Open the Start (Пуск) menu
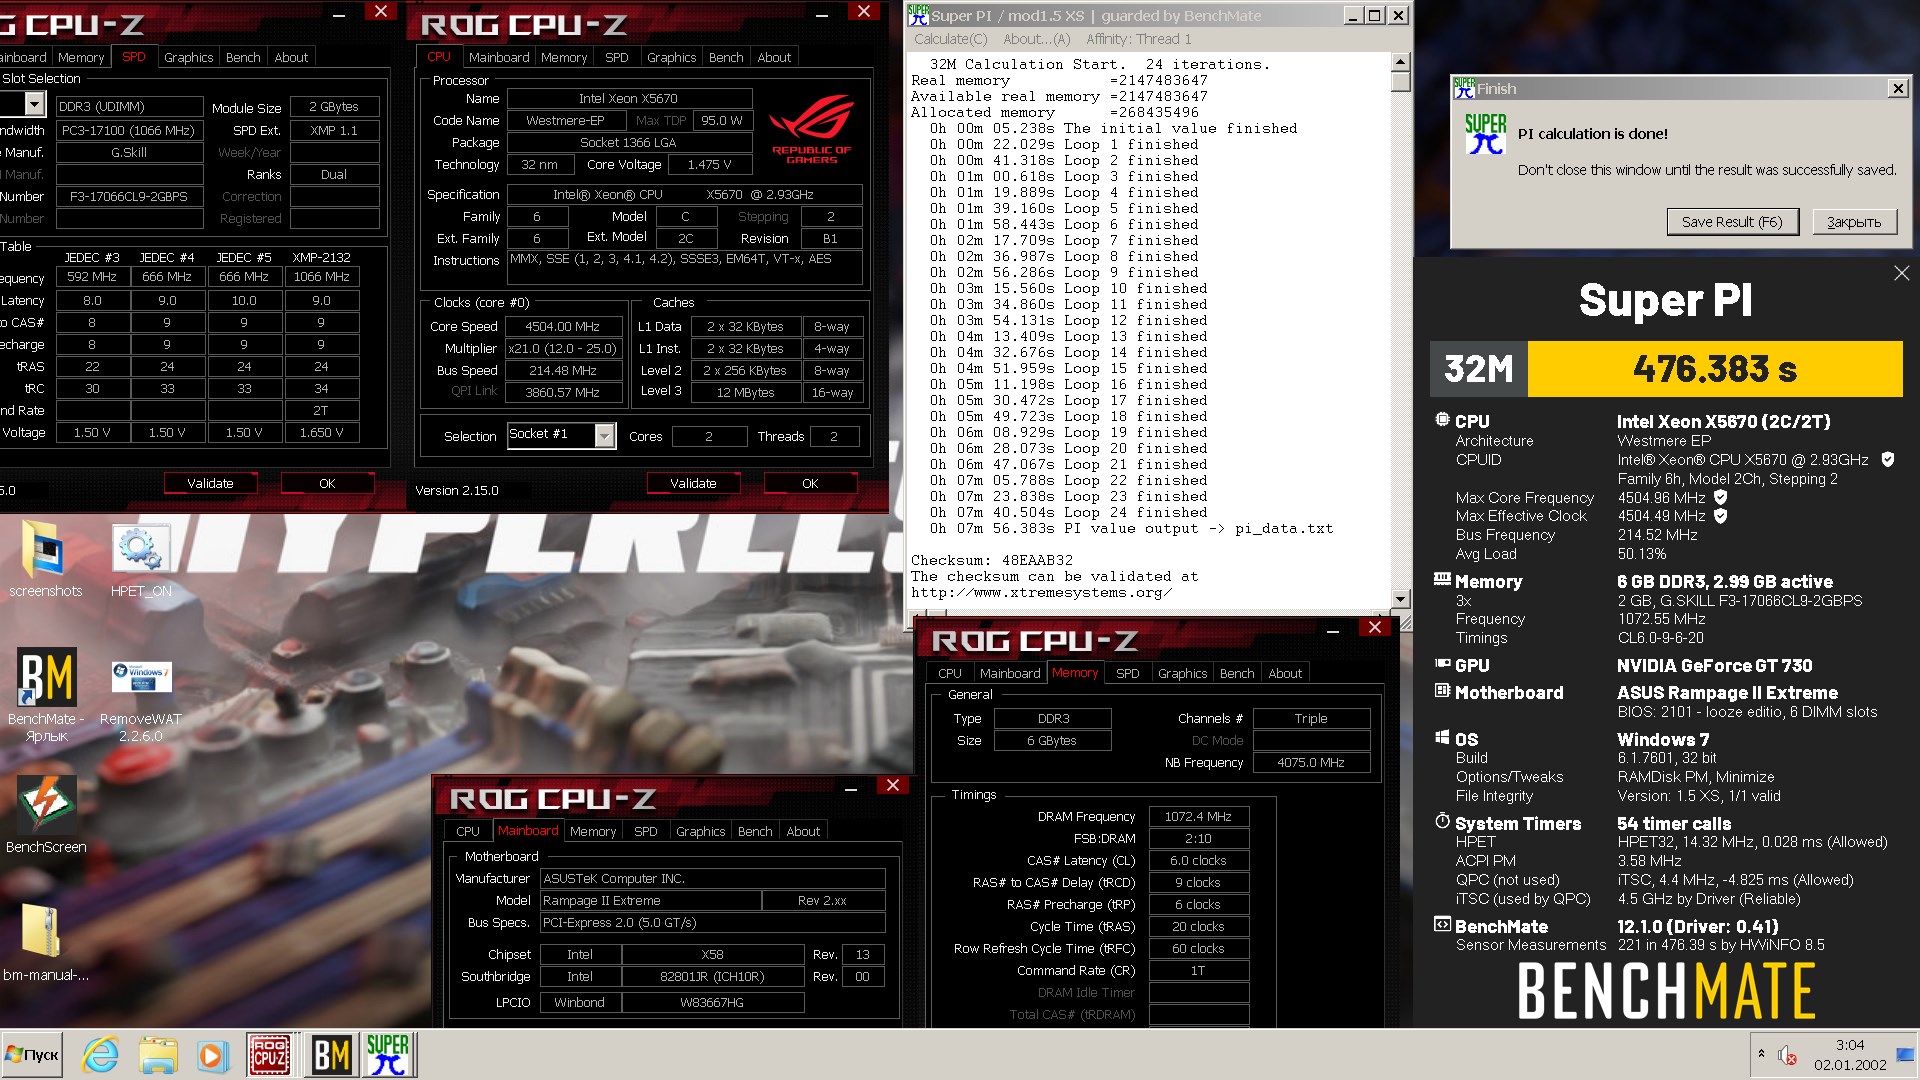The height and width of the screenshot is (1080, 1920). [x=32, y=1055]
